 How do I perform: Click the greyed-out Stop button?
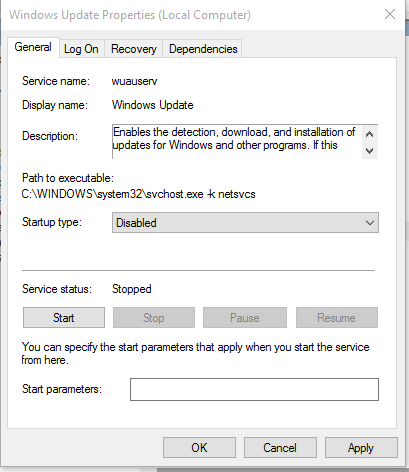pos(154,318)
